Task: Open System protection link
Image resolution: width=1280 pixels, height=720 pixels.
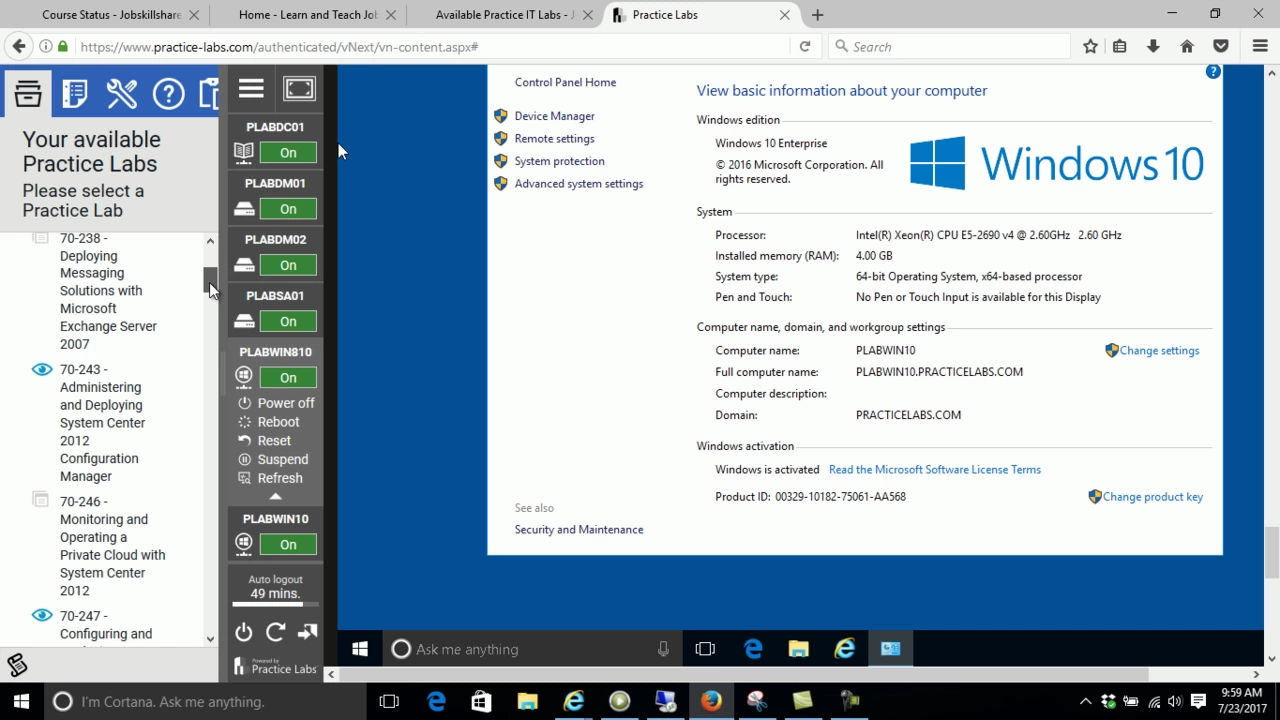Action: pos(559,161)
